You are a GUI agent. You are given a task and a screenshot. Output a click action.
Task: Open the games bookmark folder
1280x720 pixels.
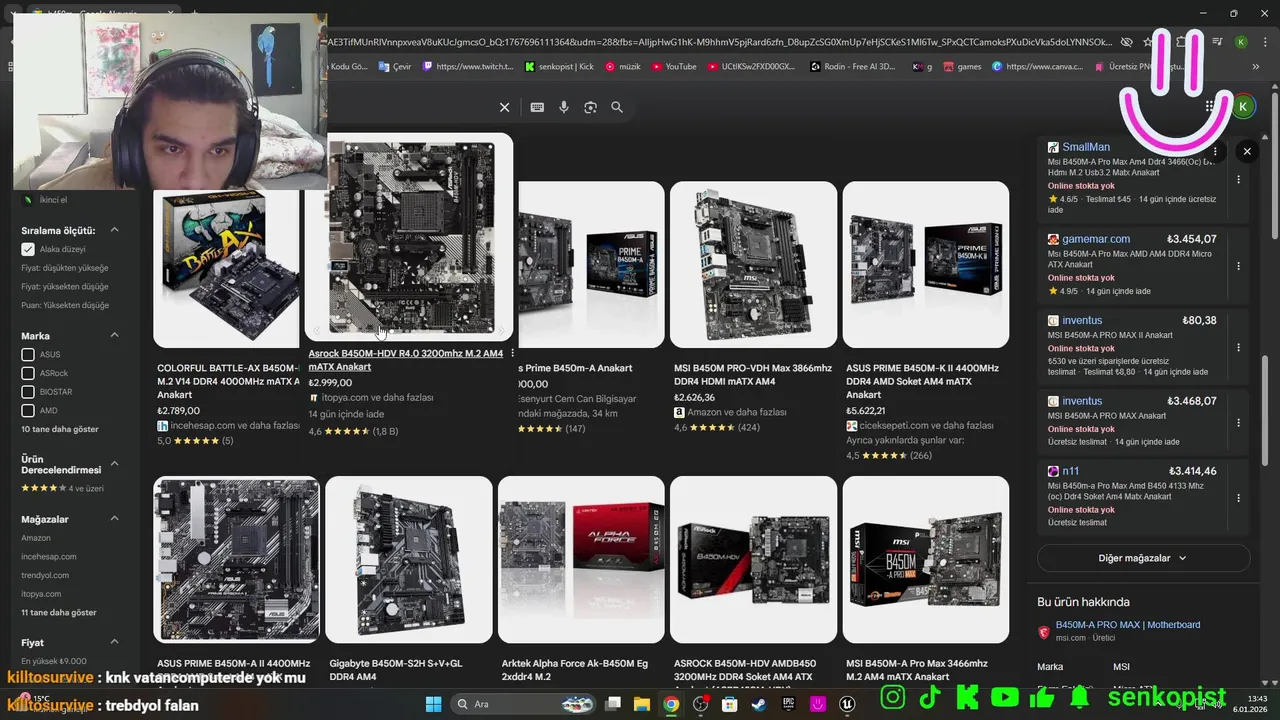tap(961, 67)
